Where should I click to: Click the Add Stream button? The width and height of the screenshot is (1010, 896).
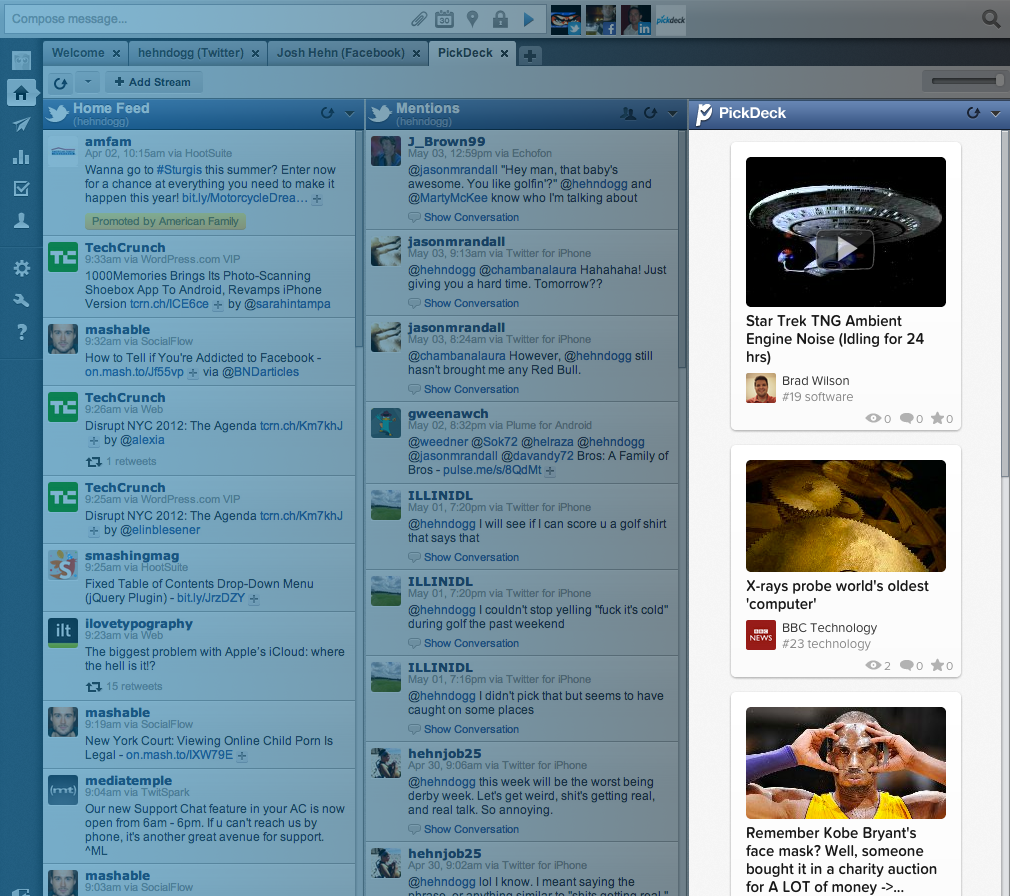click(153, 82)
